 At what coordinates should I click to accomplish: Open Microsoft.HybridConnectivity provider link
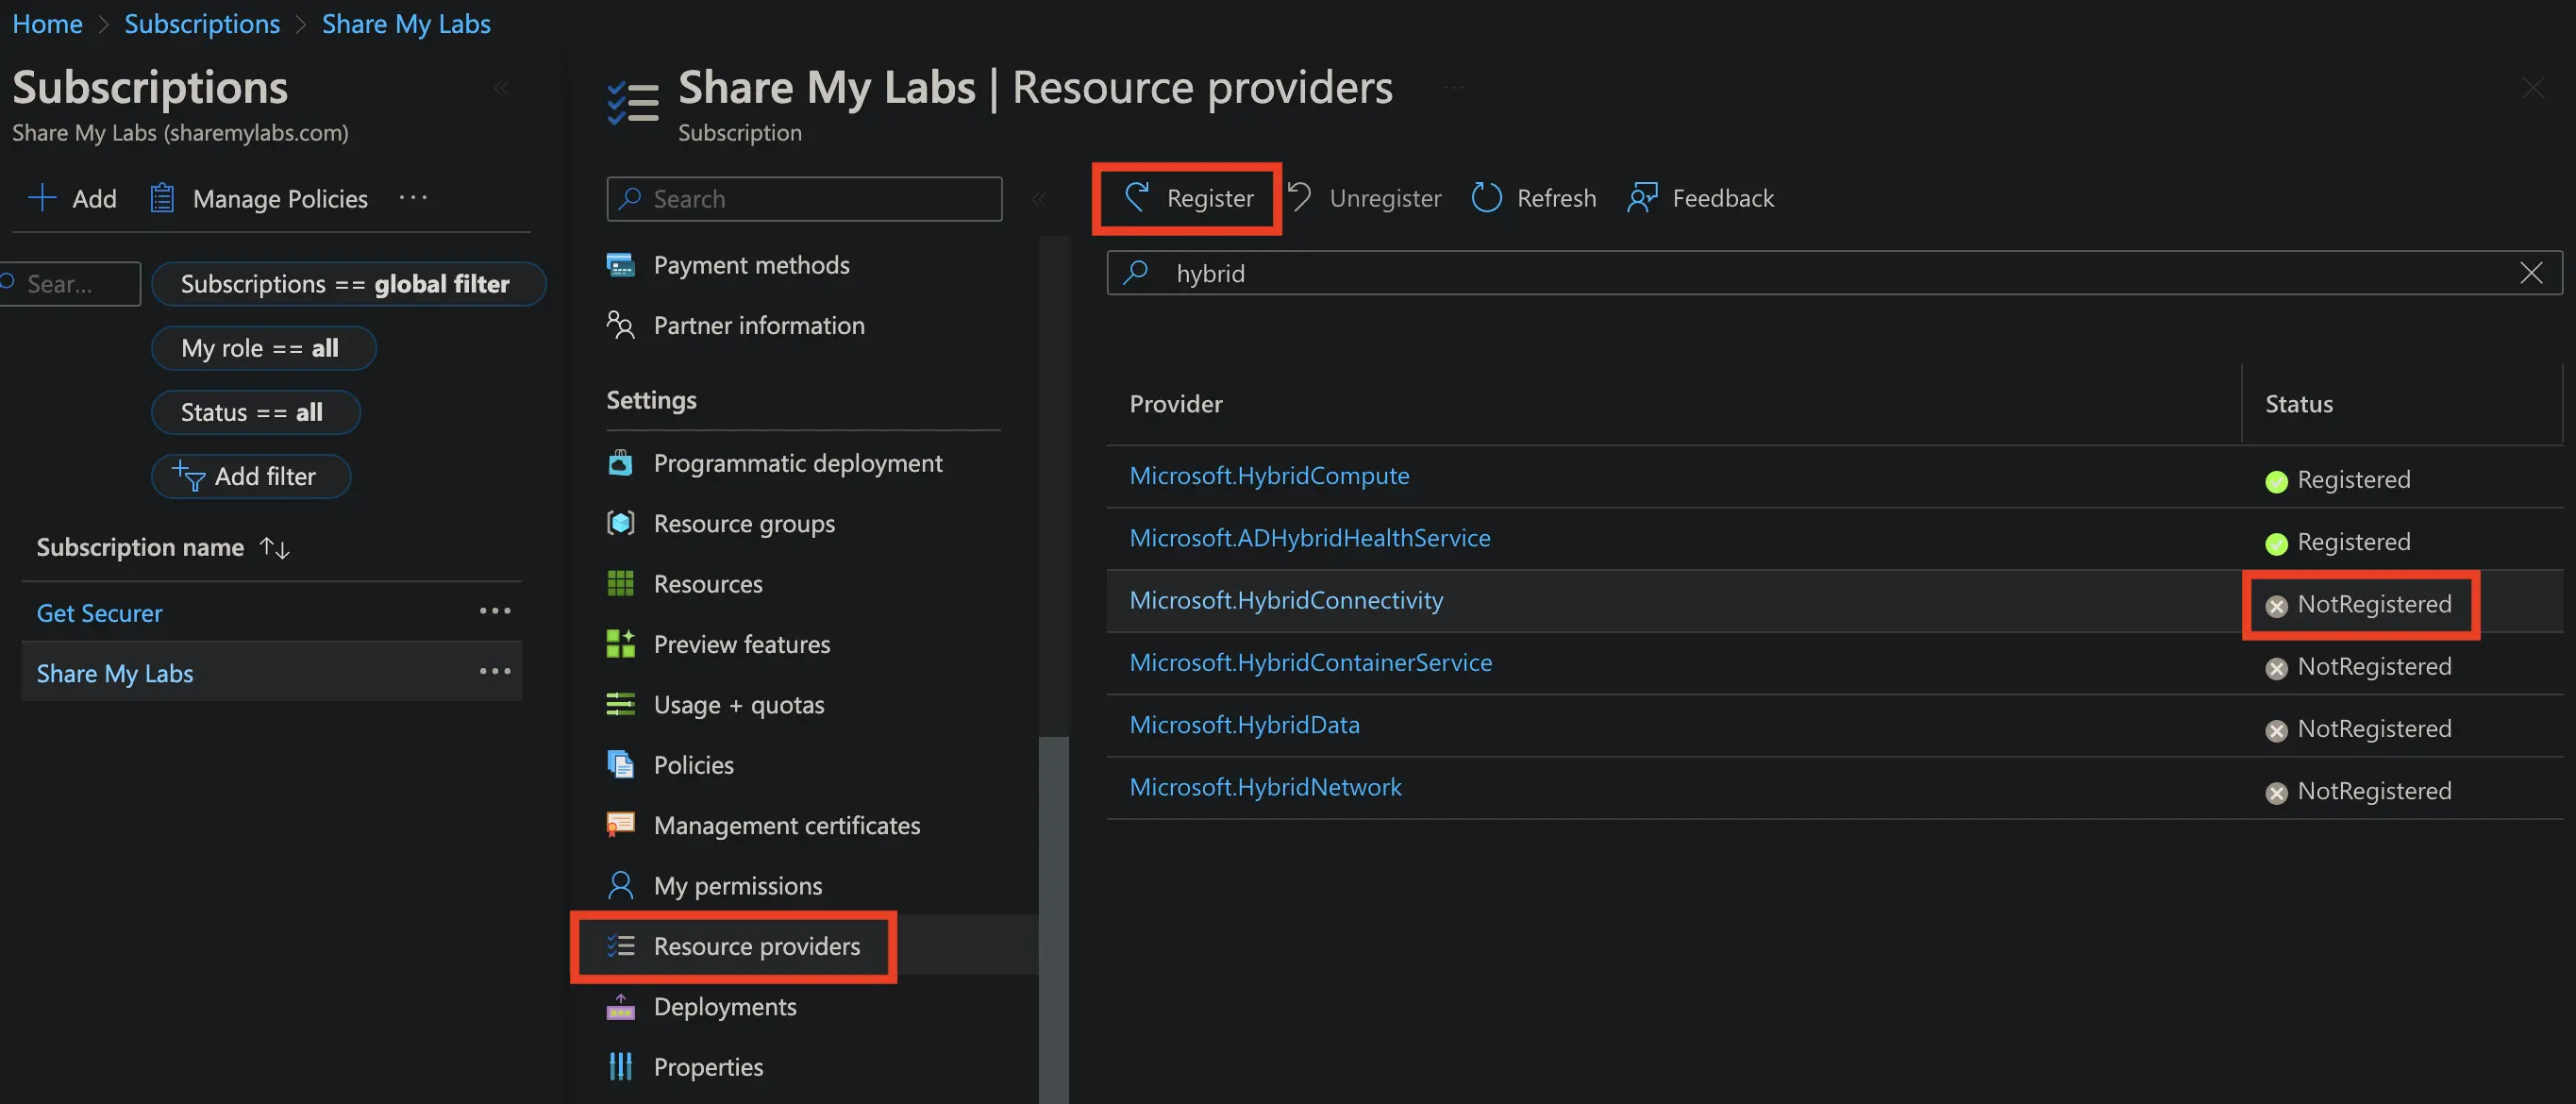[x=1286, y=600]
